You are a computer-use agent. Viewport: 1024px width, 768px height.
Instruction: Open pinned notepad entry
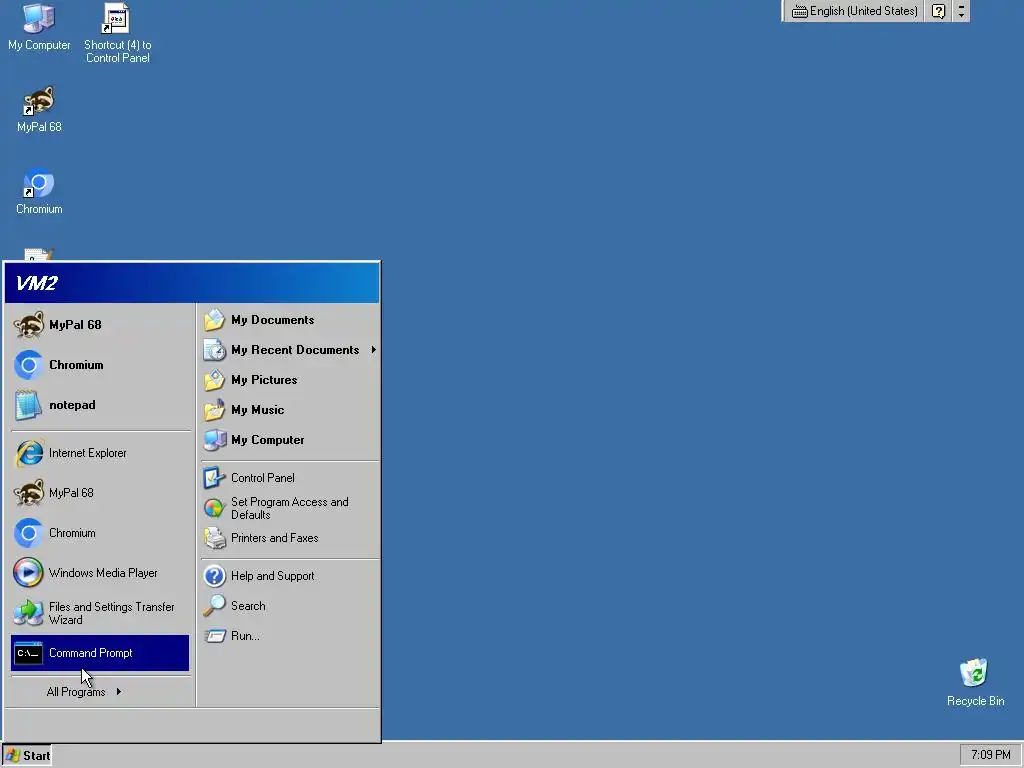tap(100, 405)
